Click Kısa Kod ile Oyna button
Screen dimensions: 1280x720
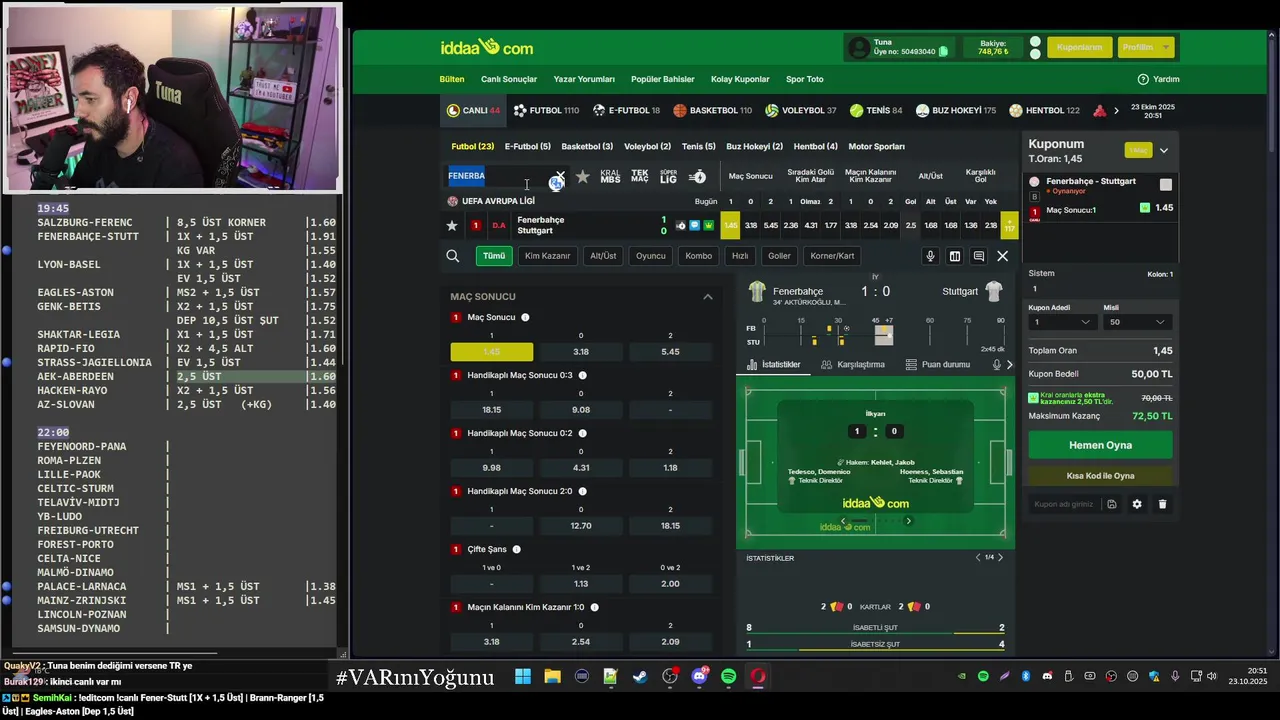[1100, 476]
